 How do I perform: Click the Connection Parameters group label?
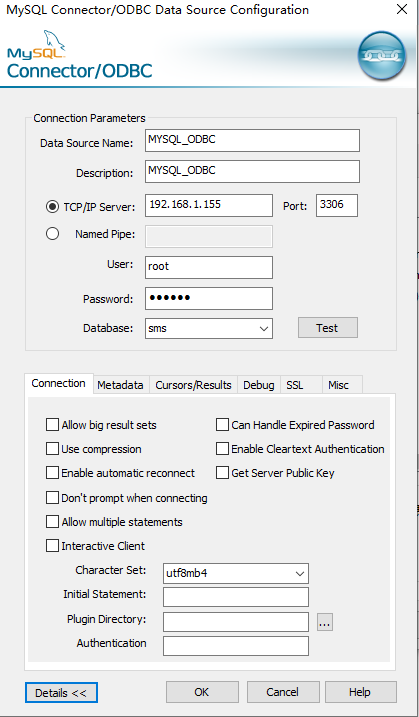[90, 118]
